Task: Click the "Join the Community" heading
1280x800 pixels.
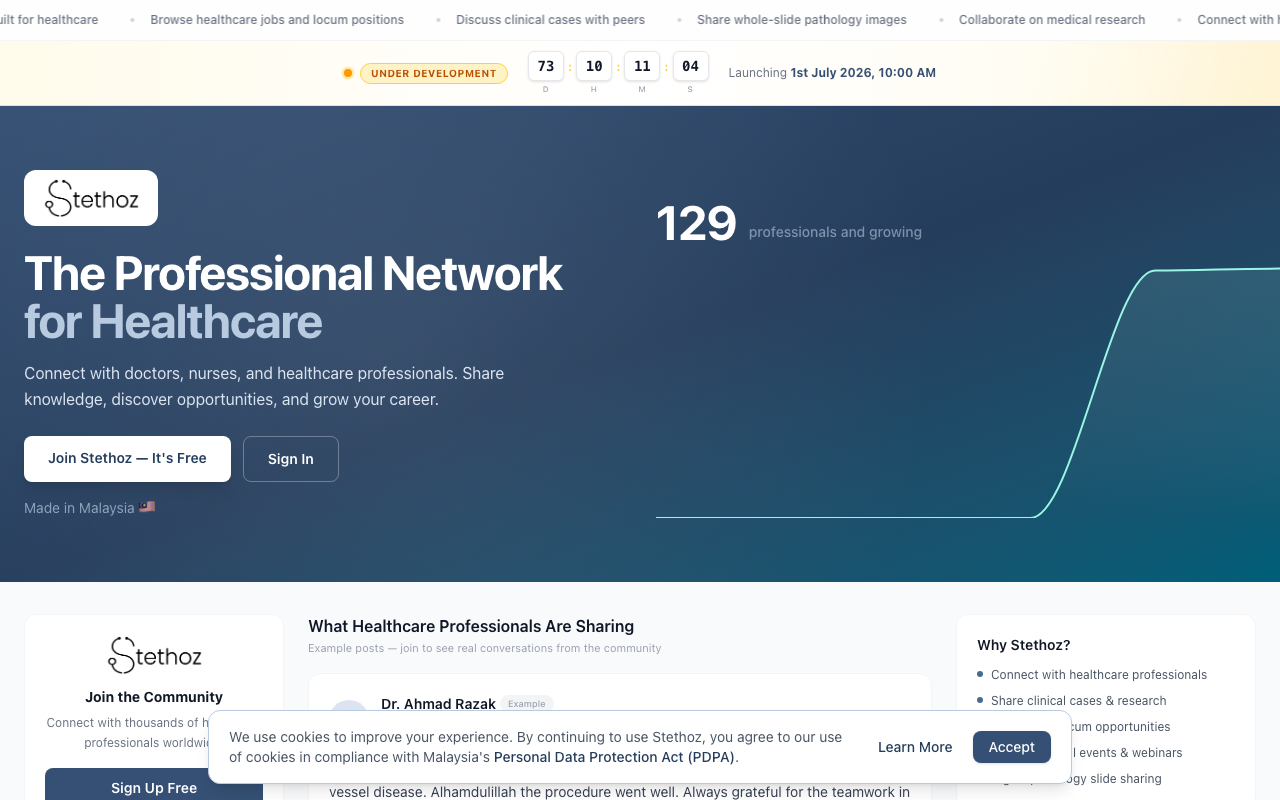Action: 154,697
